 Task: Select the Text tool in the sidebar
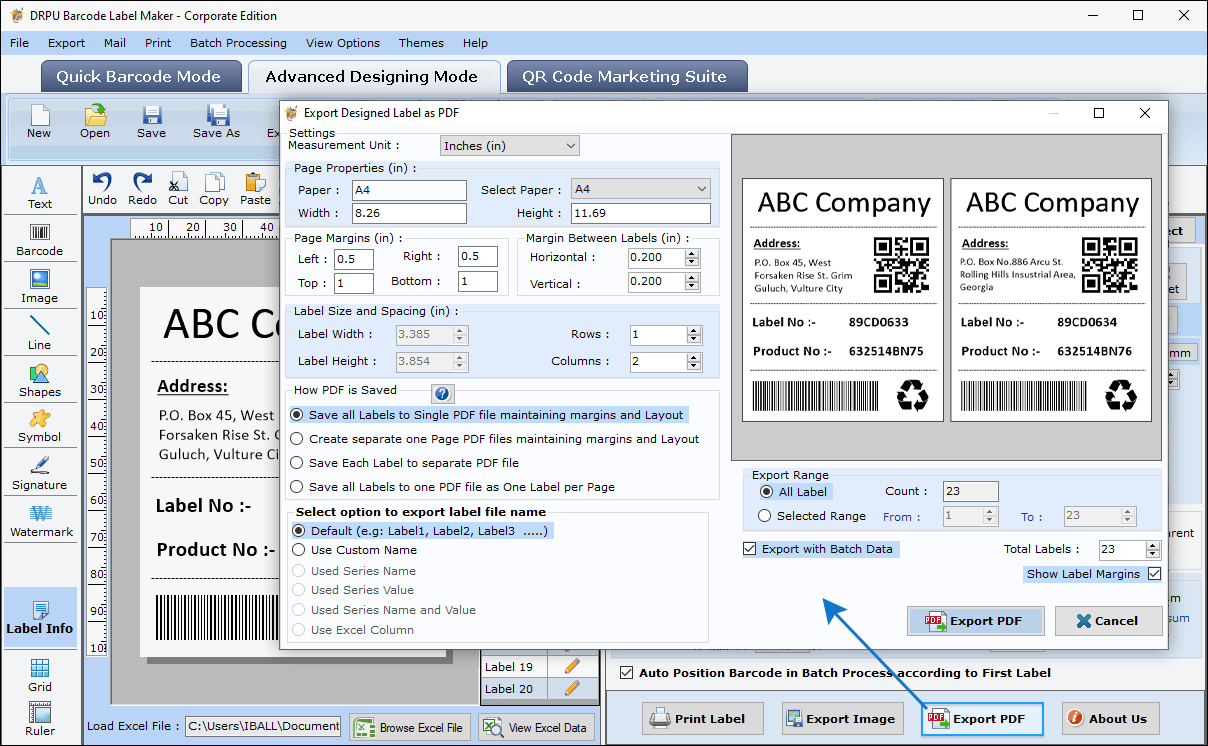40,193
